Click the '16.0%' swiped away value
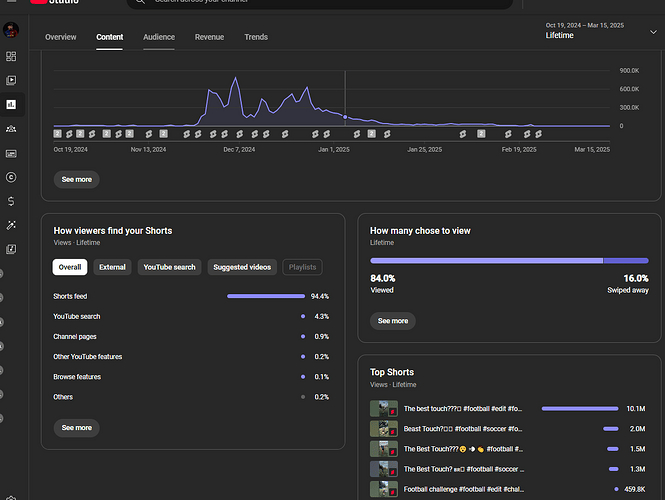This screenshot has height=500, width=665. [x=636, y=278]
